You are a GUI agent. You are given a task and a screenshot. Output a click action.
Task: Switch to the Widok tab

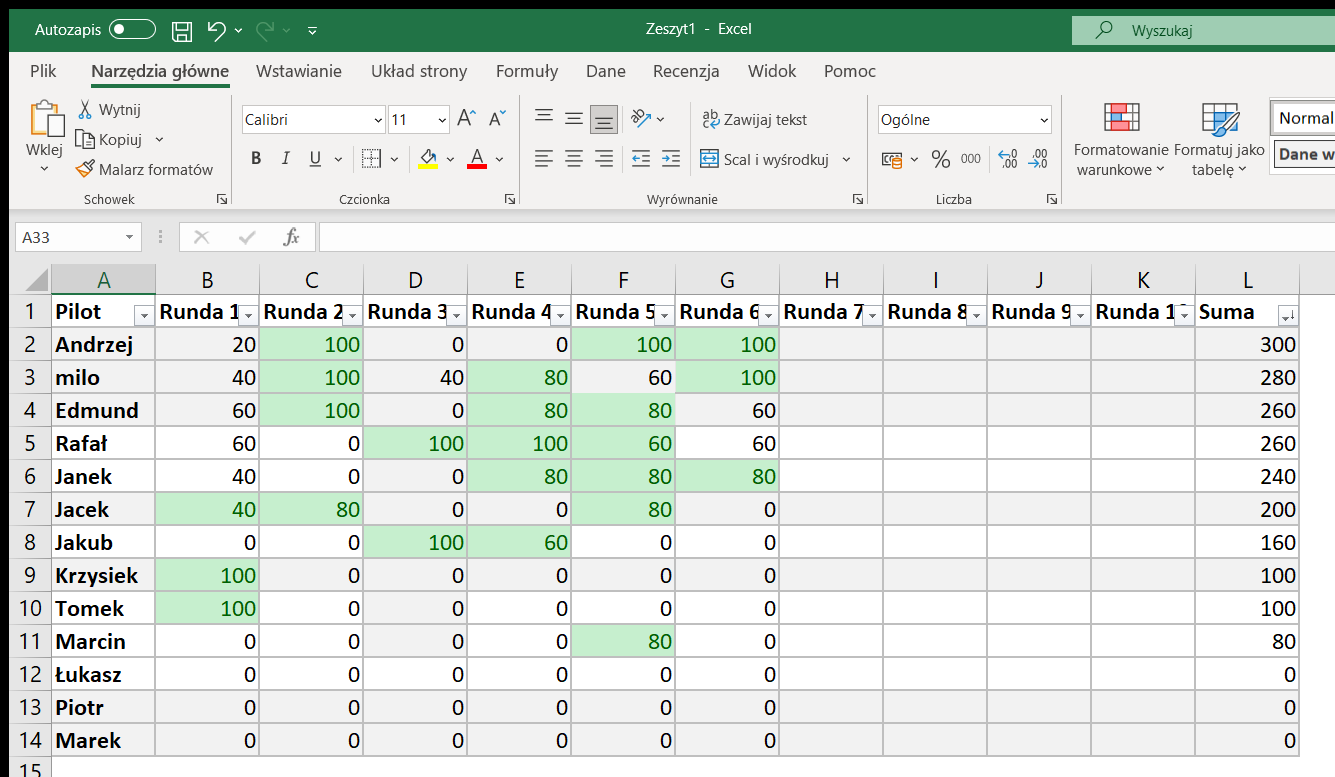(x=772, y=71)
